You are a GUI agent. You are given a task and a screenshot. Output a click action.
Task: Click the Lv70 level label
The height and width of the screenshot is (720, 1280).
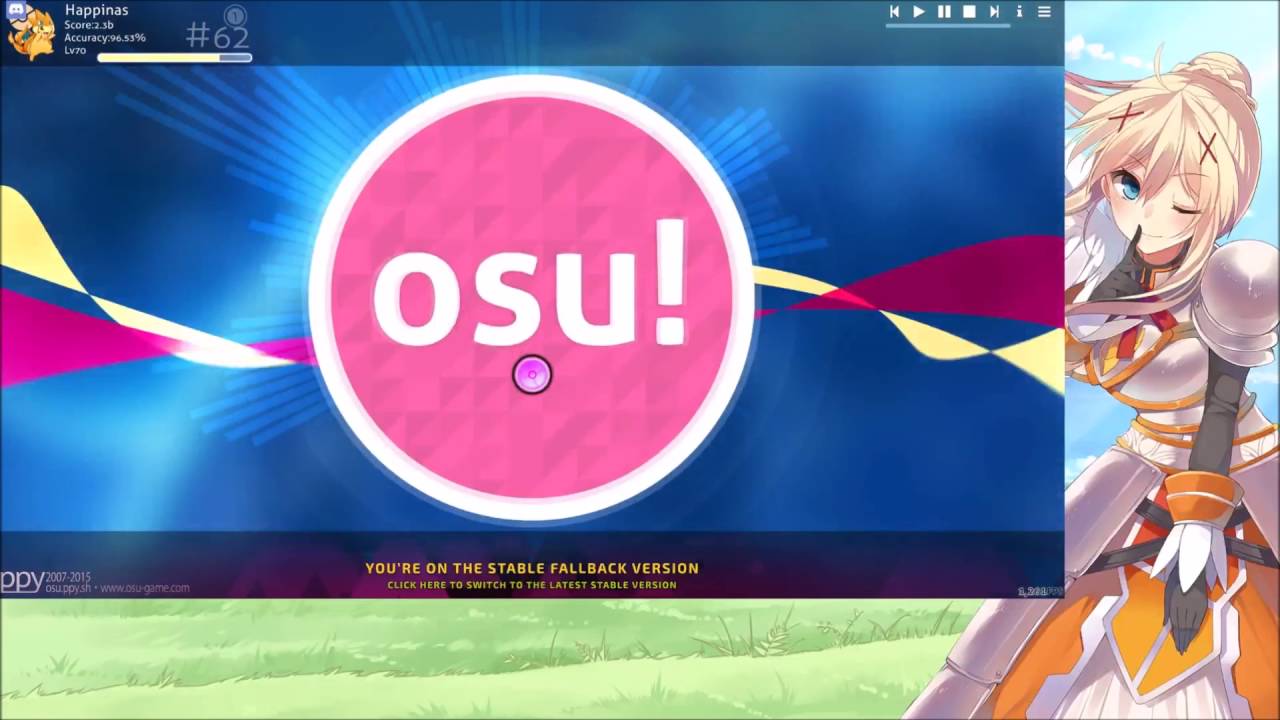(x=75, y=50)
